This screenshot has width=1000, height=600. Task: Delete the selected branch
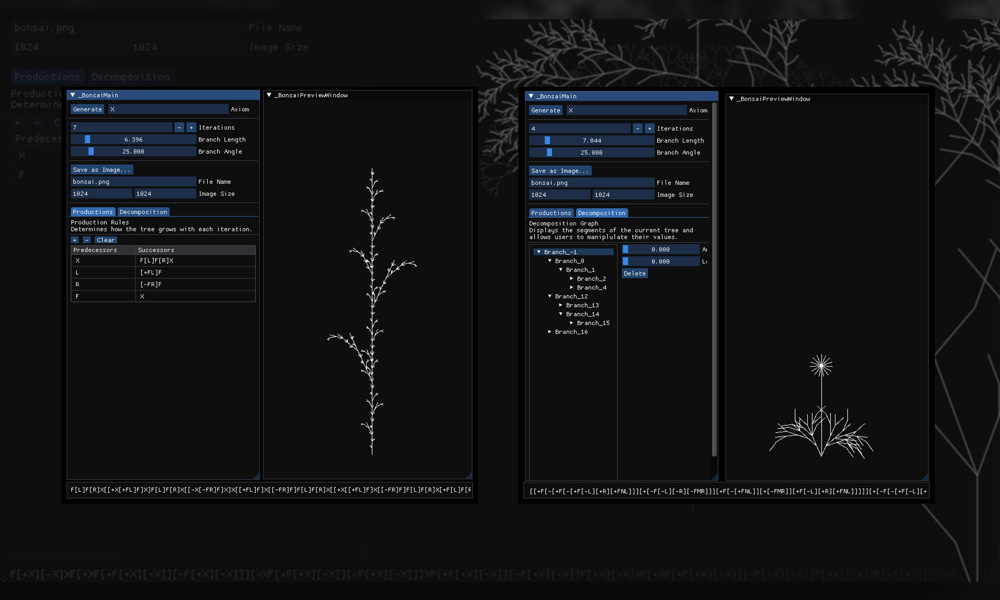coord(635,273)
